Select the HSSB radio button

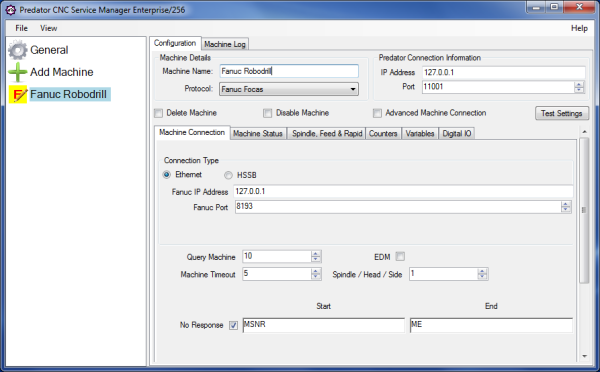pyautogui.click(x=228, y=175)
